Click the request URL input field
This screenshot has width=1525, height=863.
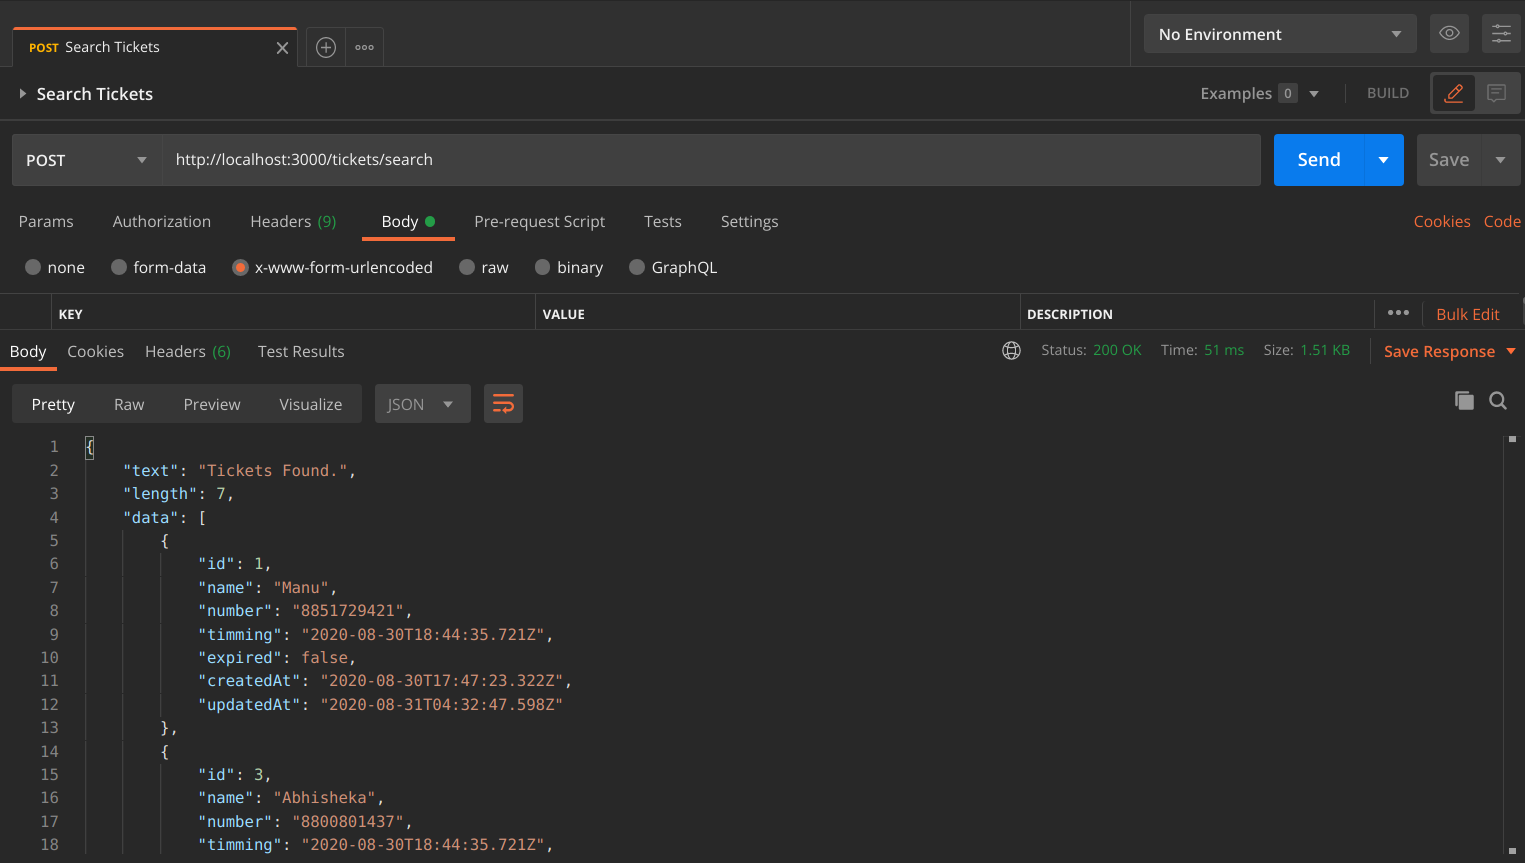pos(711,160)
